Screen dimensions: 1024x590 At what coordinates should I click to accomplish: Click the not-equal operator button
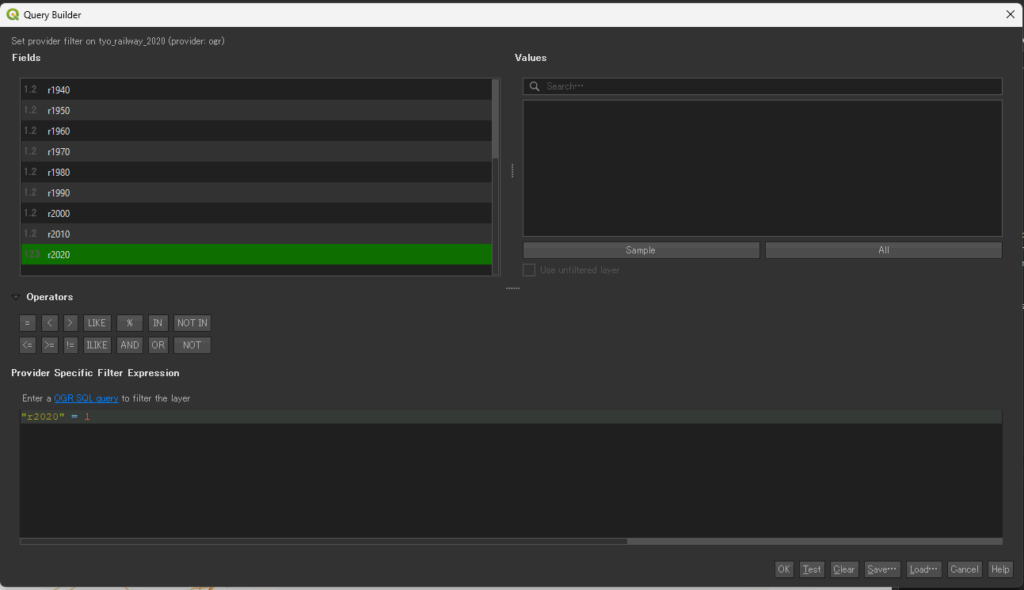pos(70,345)
